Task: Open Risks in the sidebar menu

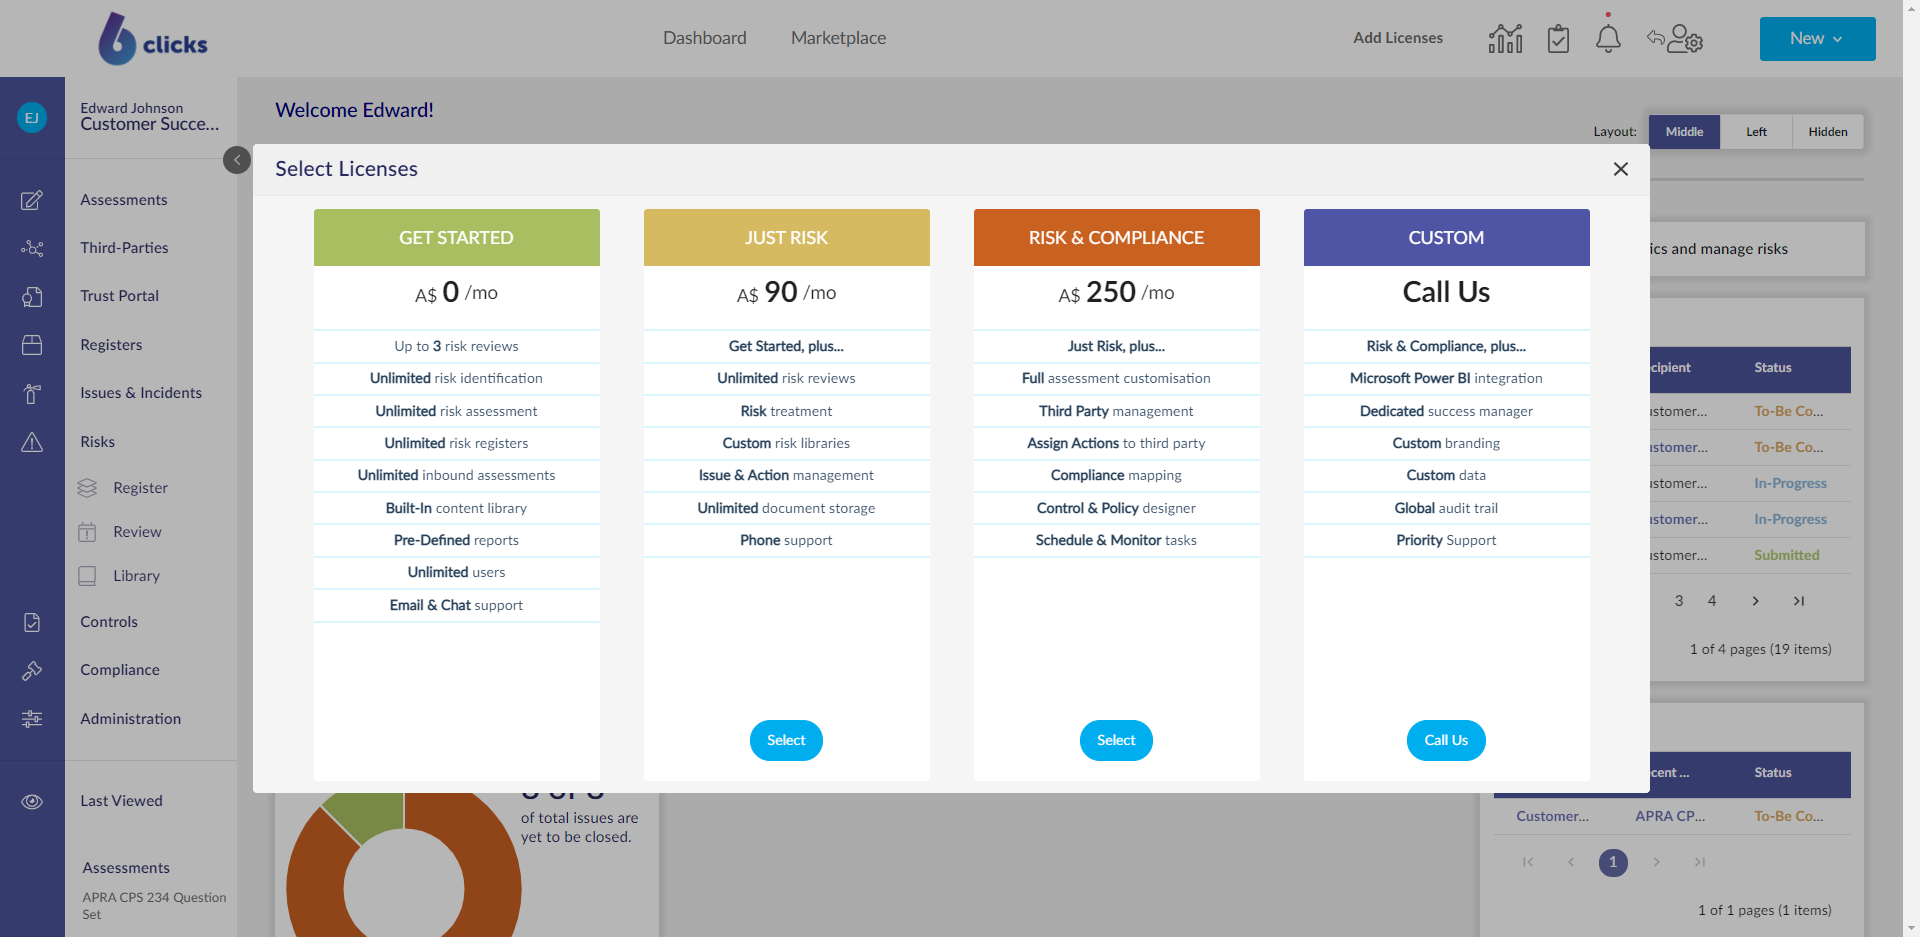Action: [x=98, y=442]
